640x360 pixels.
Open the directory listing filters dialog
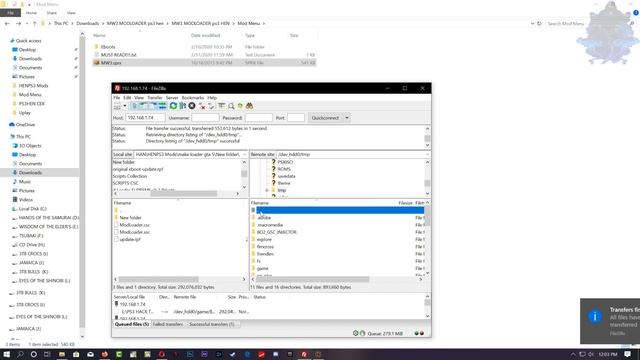tap(222, 106)
